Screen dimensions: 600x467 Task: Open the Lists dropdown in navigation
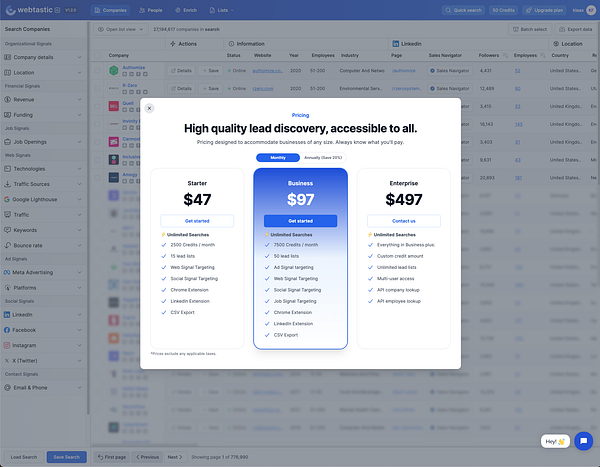[222, 10]
